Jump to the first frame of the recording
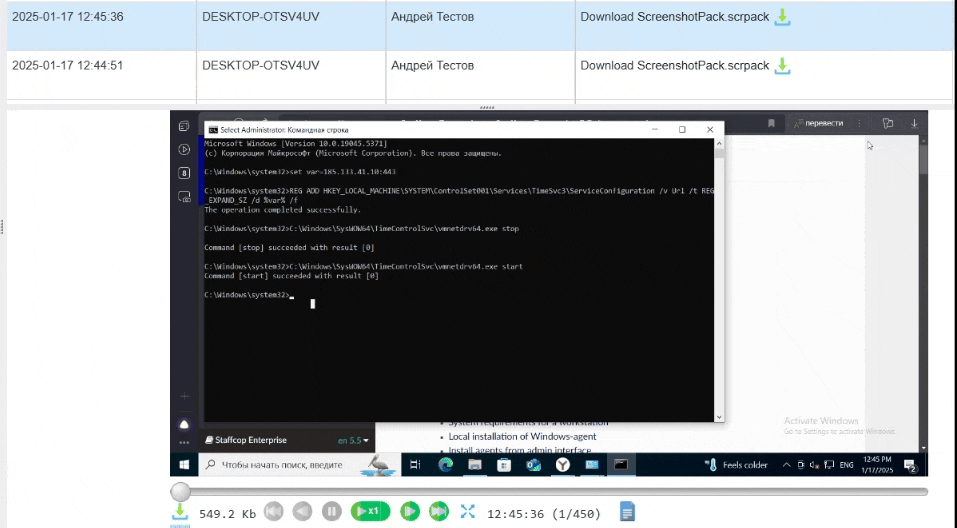957x528 pixels. point(274,512)
